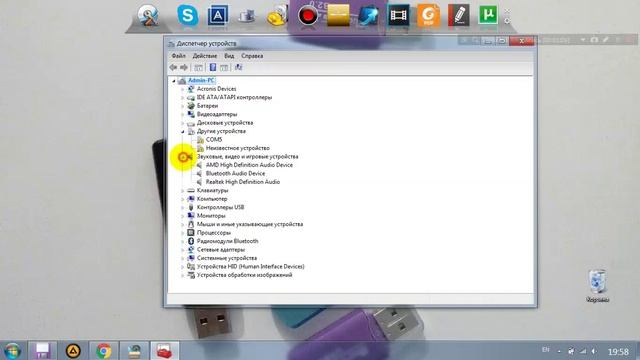Open the gold box dock icon
The image size is (640, 360).
(x=338, y=16)
